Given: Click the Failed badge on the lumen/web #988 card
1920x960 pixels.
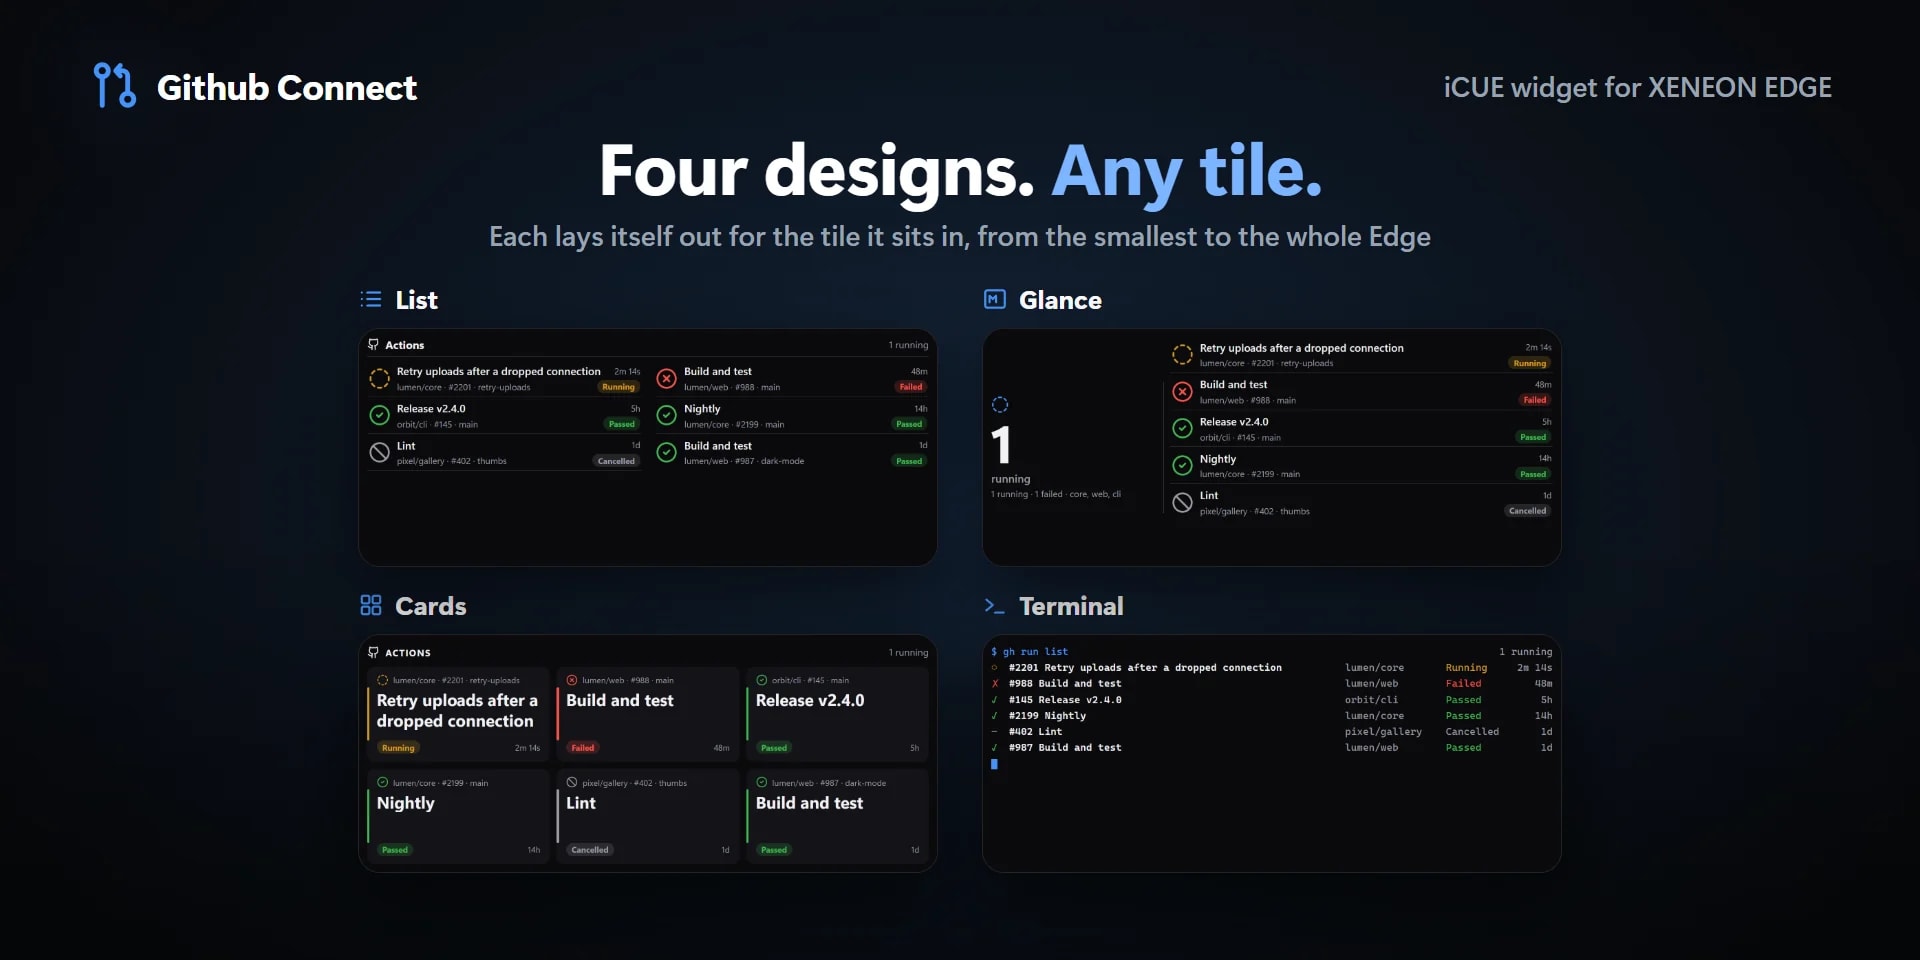Looking at the screenshot, I should click(583, 748).
